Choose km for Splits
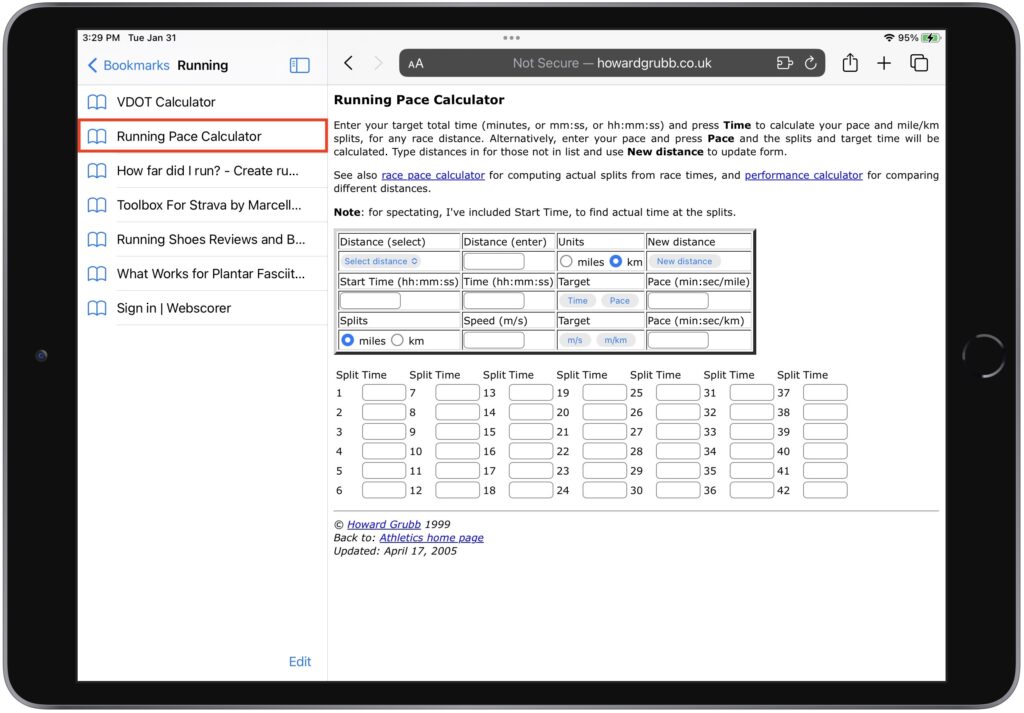Image resolution: width=1024 pixels, height=713 pixels. (397, 340)
